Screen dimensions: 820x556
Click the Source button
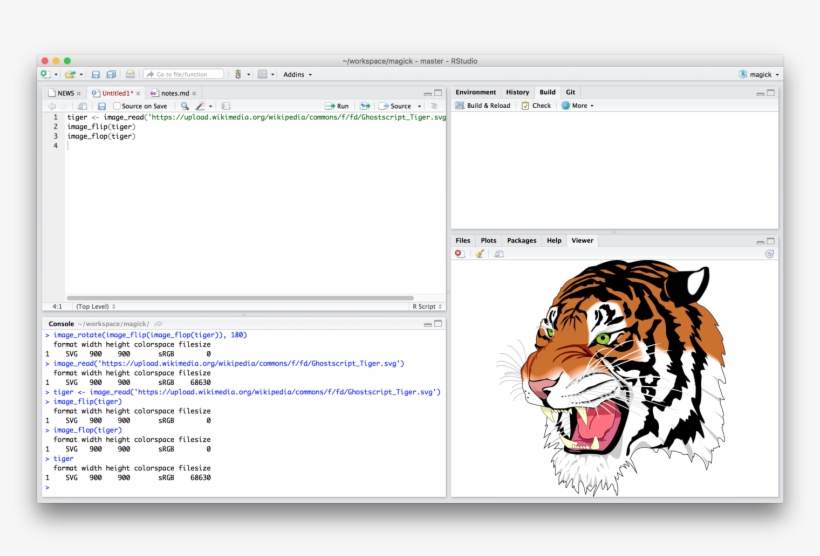click(395, 106)
